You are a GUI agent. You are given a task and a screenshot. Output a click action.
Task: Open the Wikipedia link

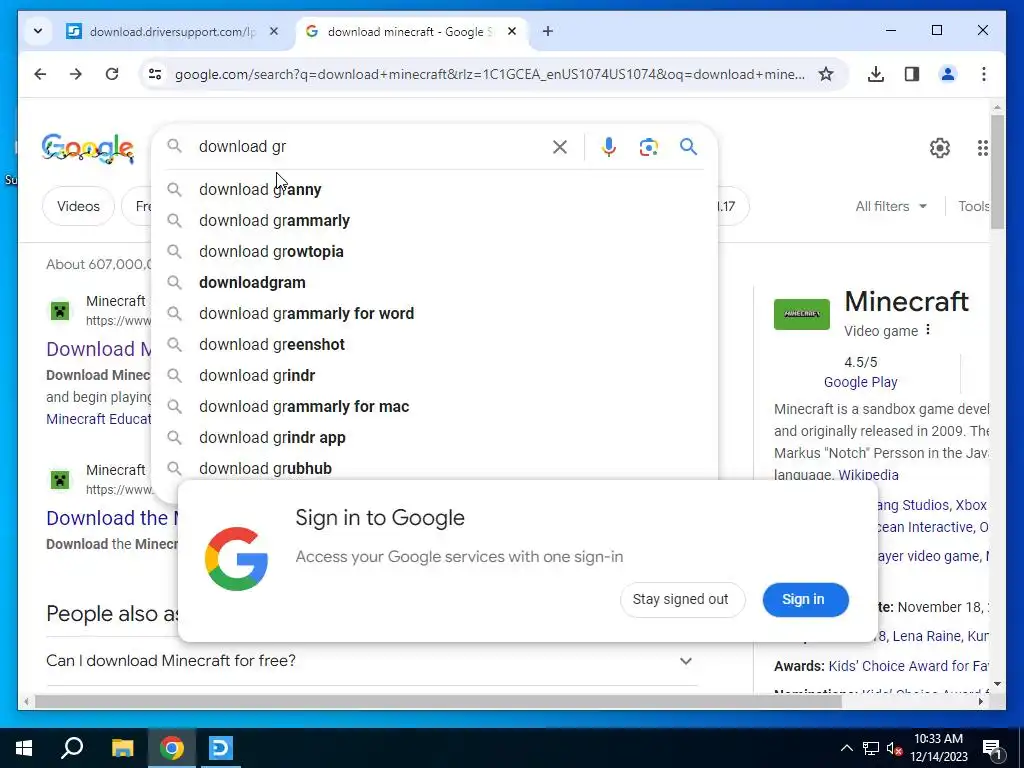pos(868,475)
